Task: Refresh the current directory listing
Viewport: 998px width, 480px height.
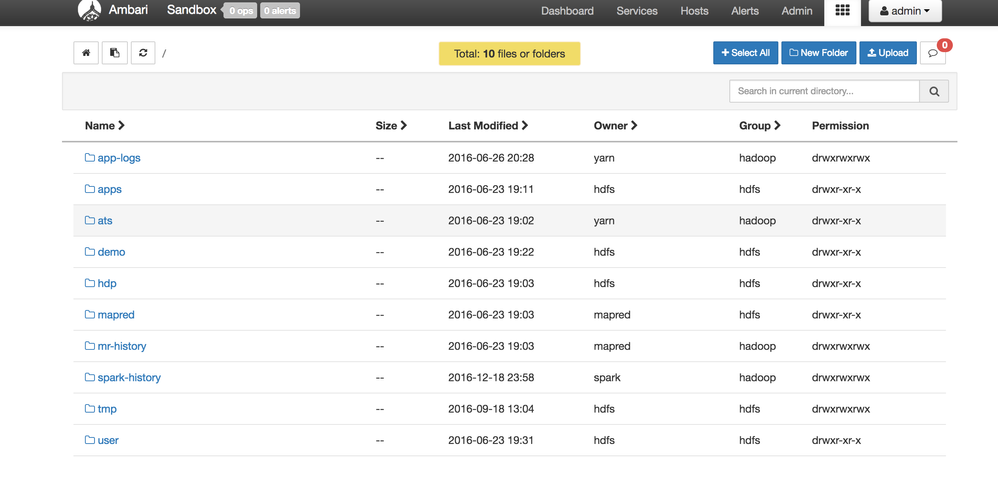Action: click(143, 53)
